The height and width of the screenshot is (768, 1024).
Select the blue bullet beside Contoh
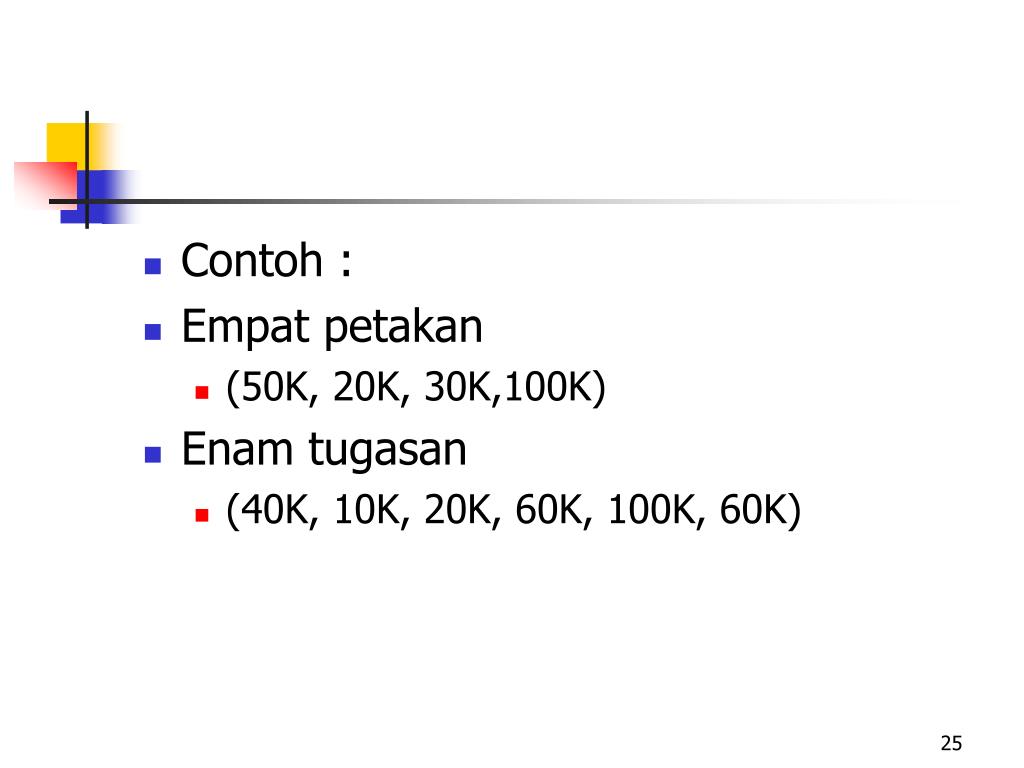click(153, 266)
